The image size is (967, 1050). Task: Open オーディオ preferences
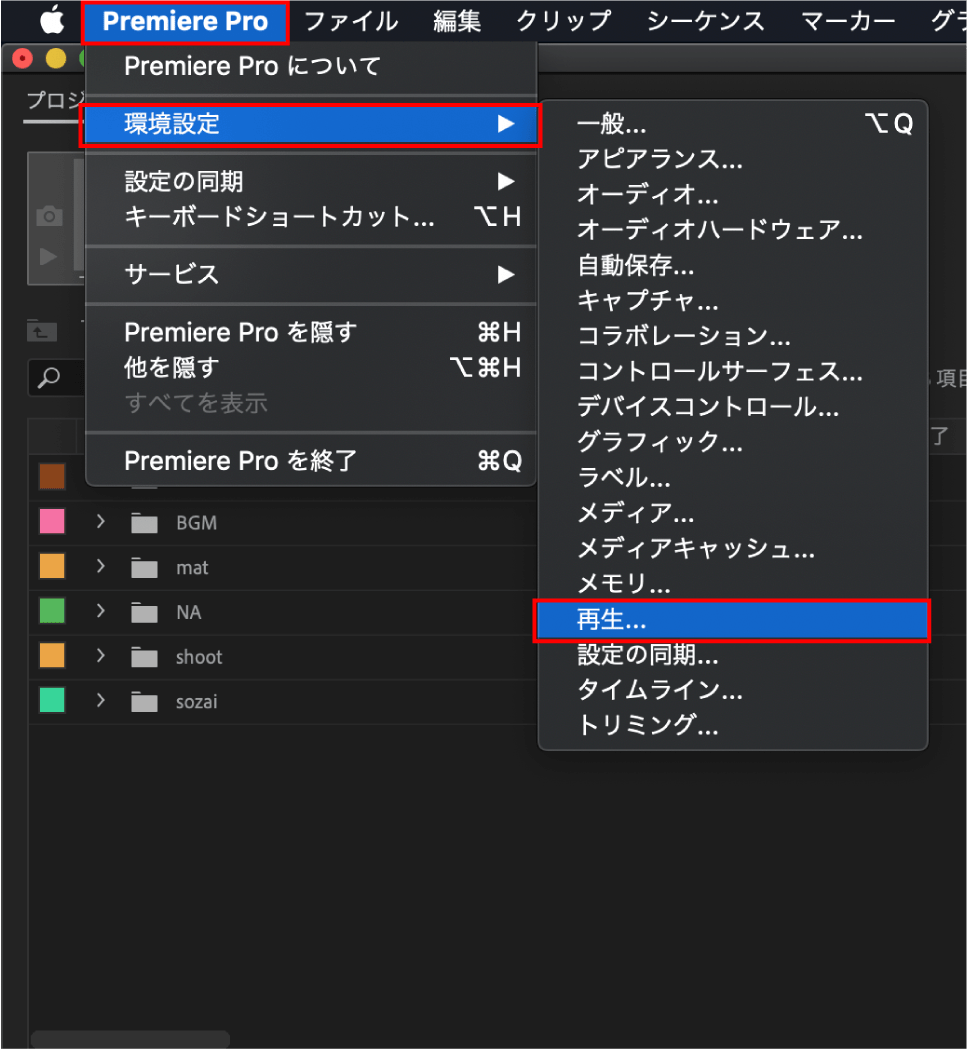tap(733, 195)
